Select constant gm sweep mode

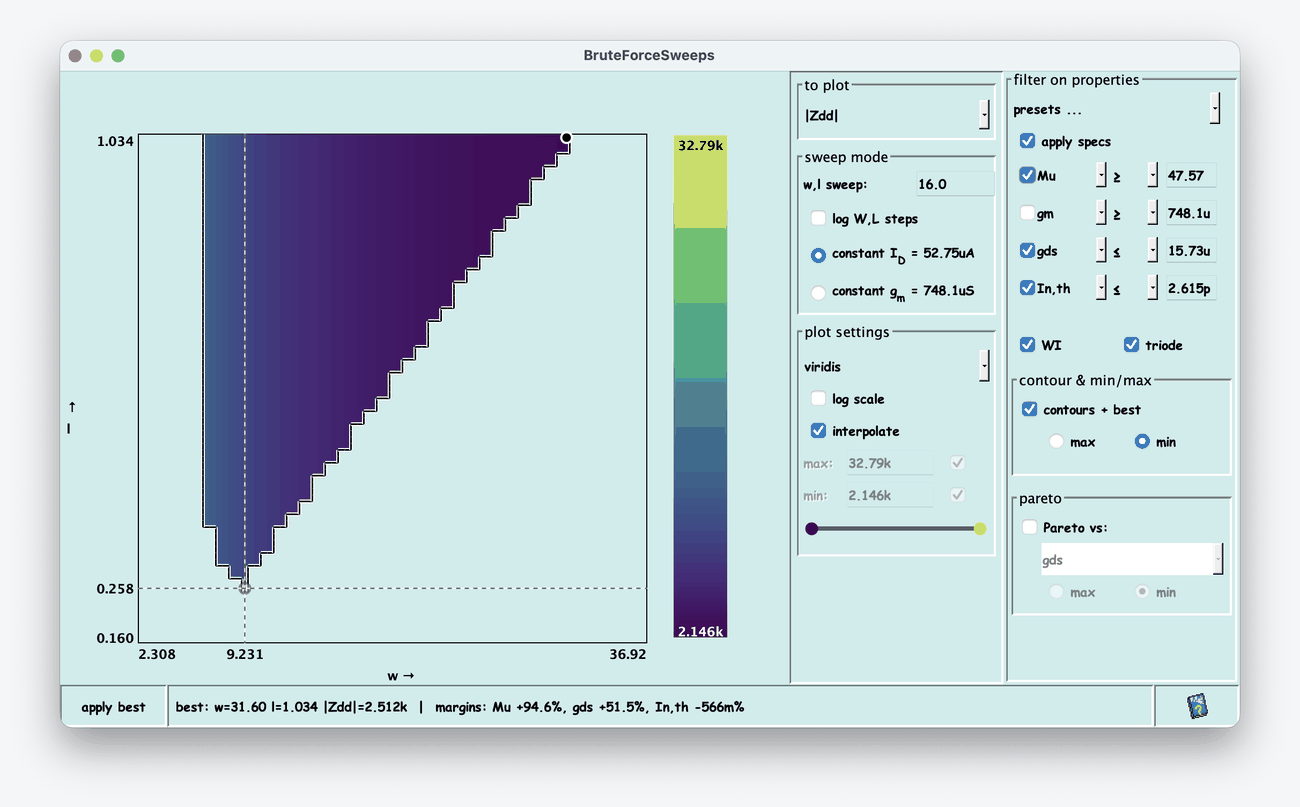click(x=818, y=292)
